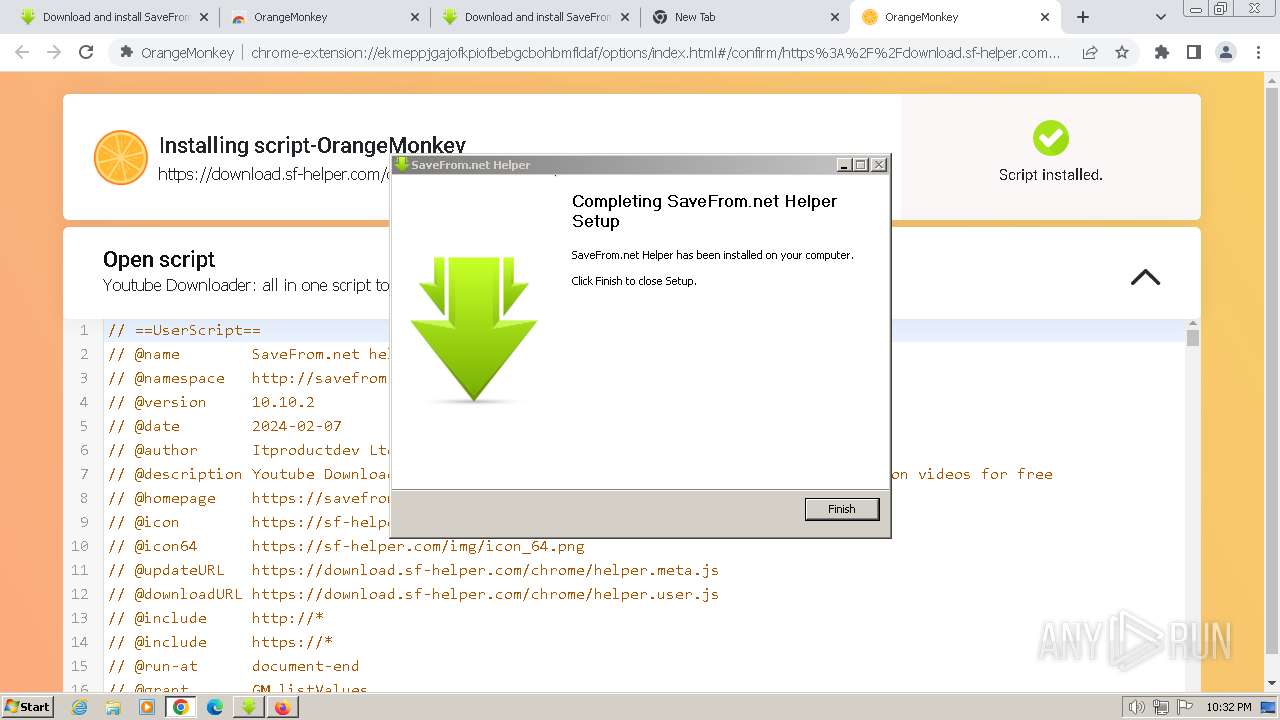Screen dimensions: 1280x720
Task: Click the OrangeMonkey orange logo
Action: [120, 158]
